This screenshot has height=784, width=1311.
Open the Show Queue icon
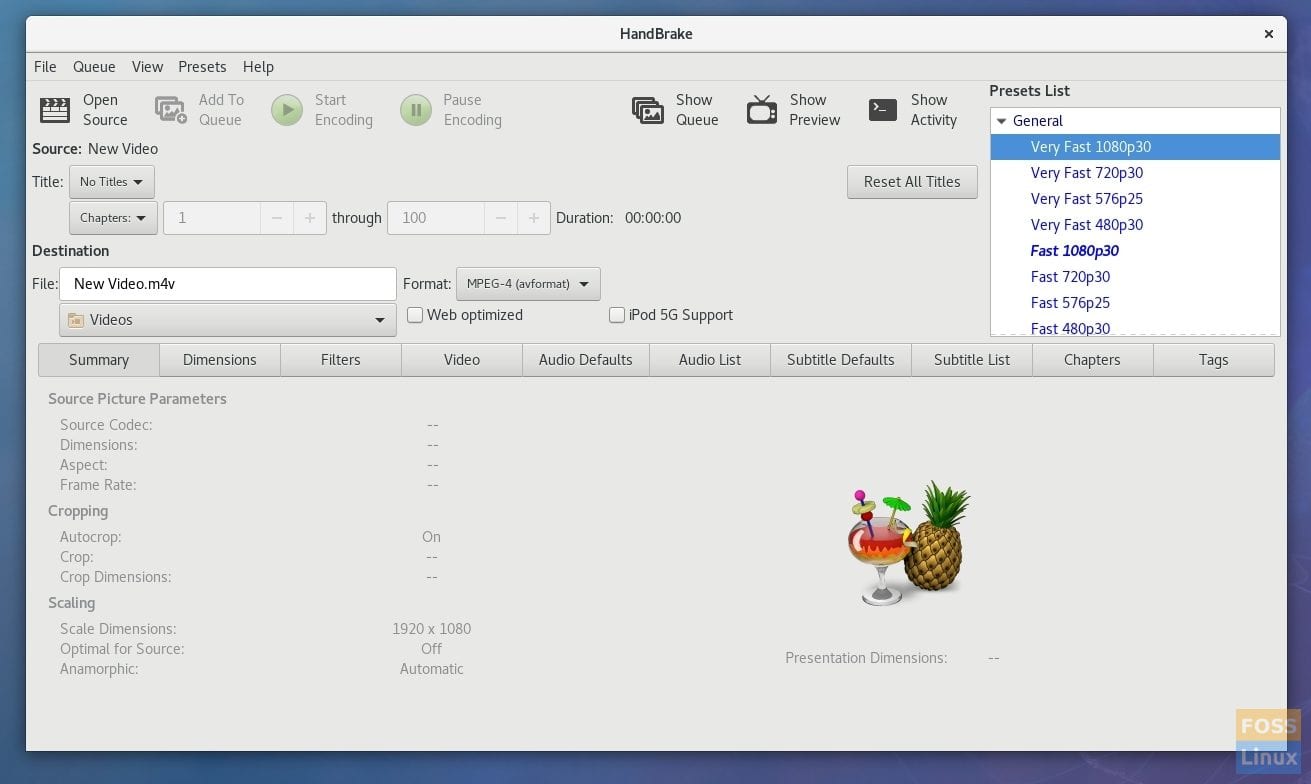(648, 110)
